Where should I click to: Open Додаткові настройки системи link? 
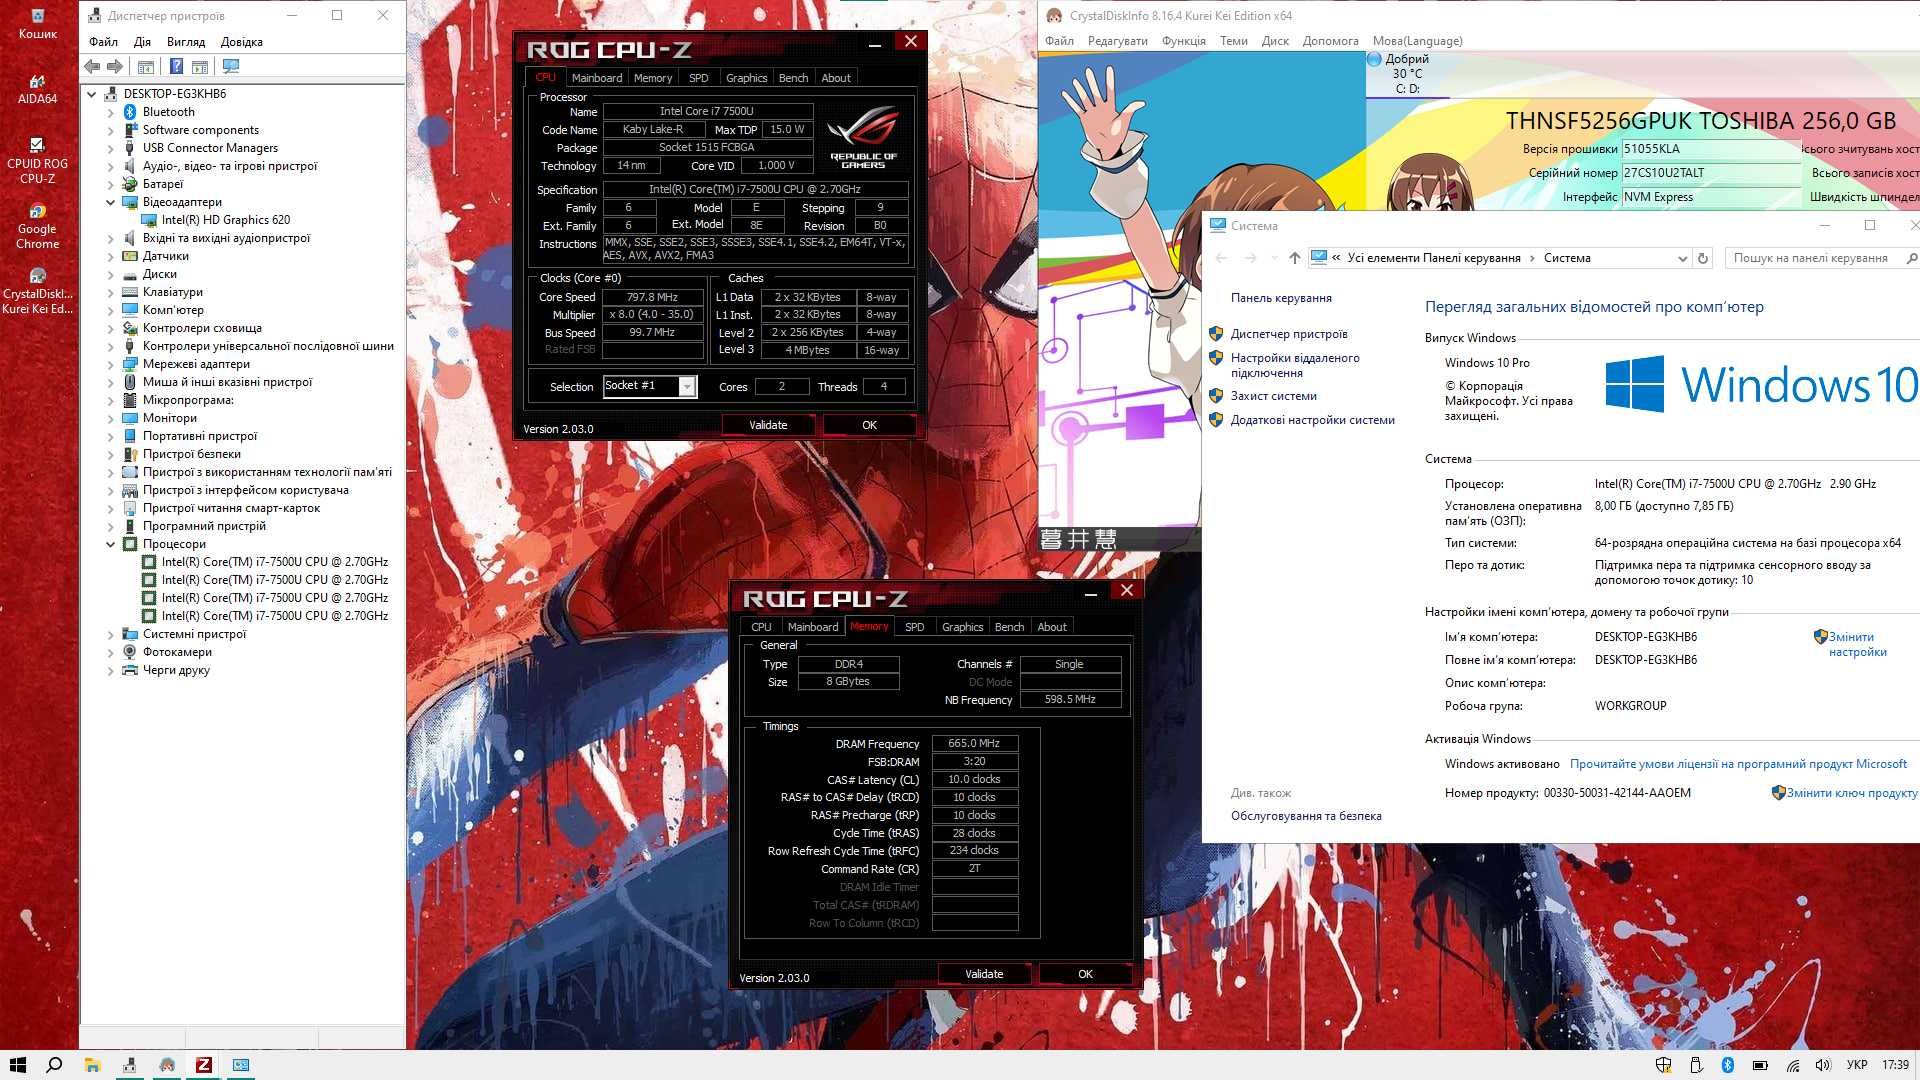1312,420
